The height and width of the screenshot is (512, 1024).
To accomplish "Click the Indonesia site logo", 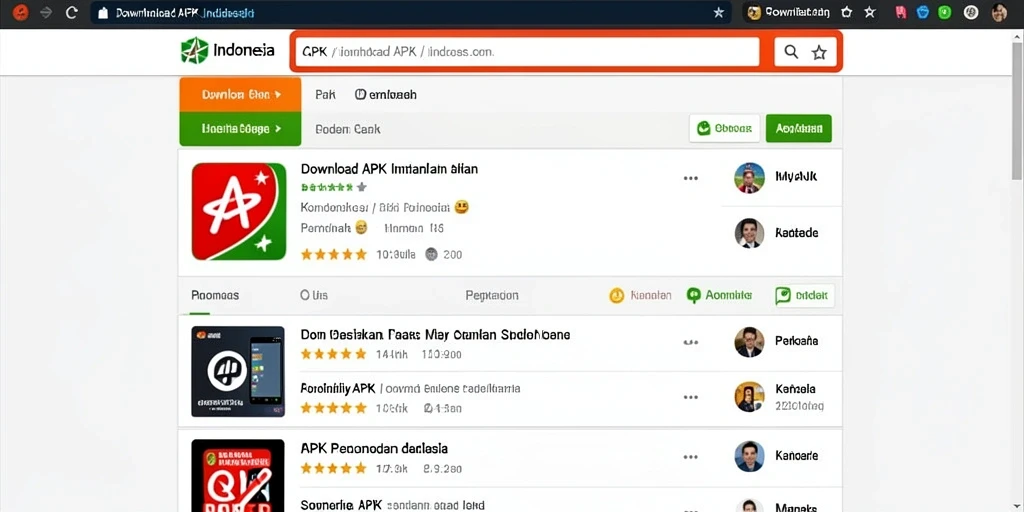I will 227,51.
